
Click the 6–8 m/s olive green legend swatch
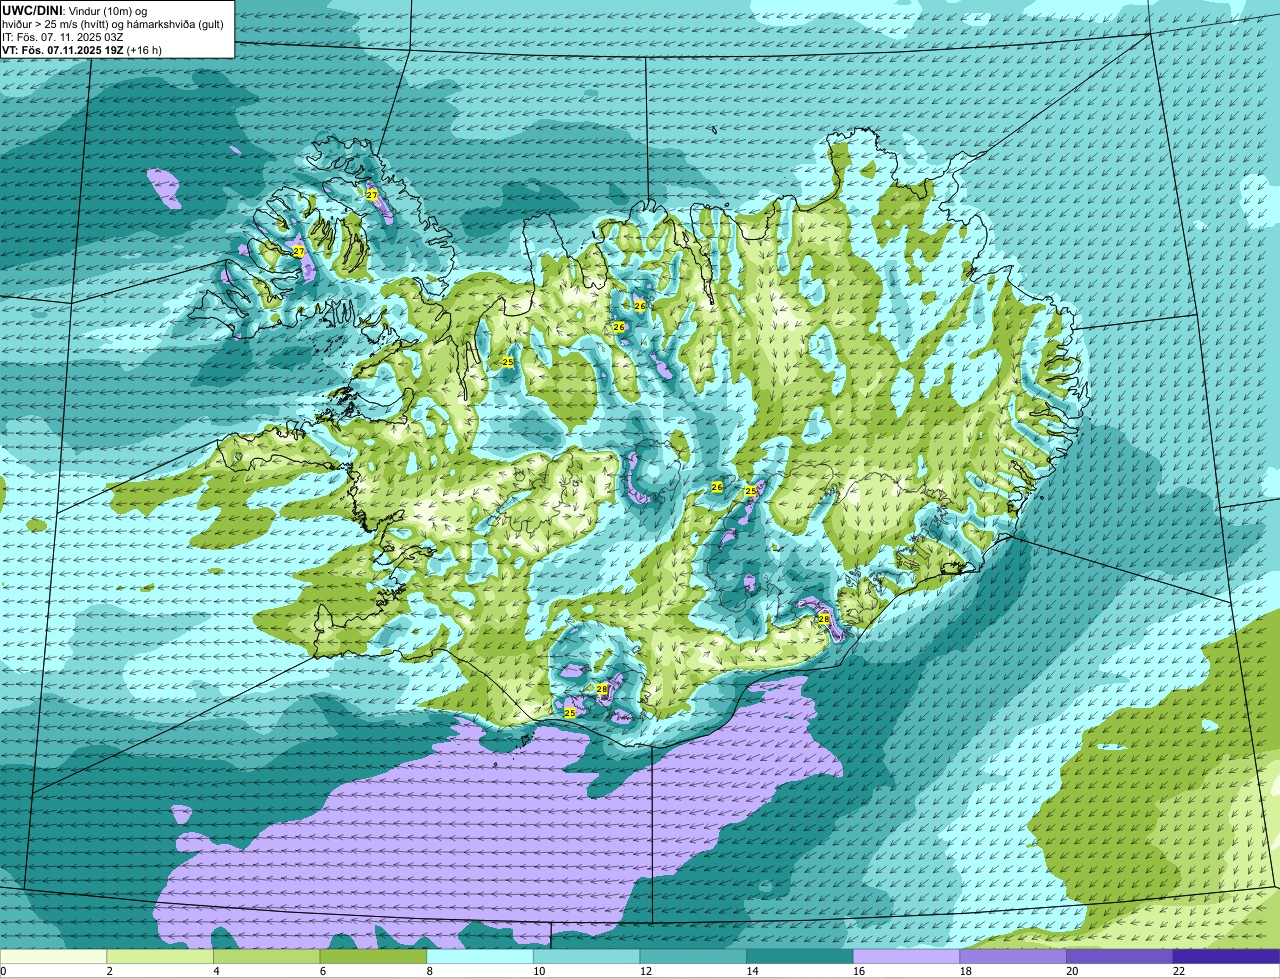point(373,956)
